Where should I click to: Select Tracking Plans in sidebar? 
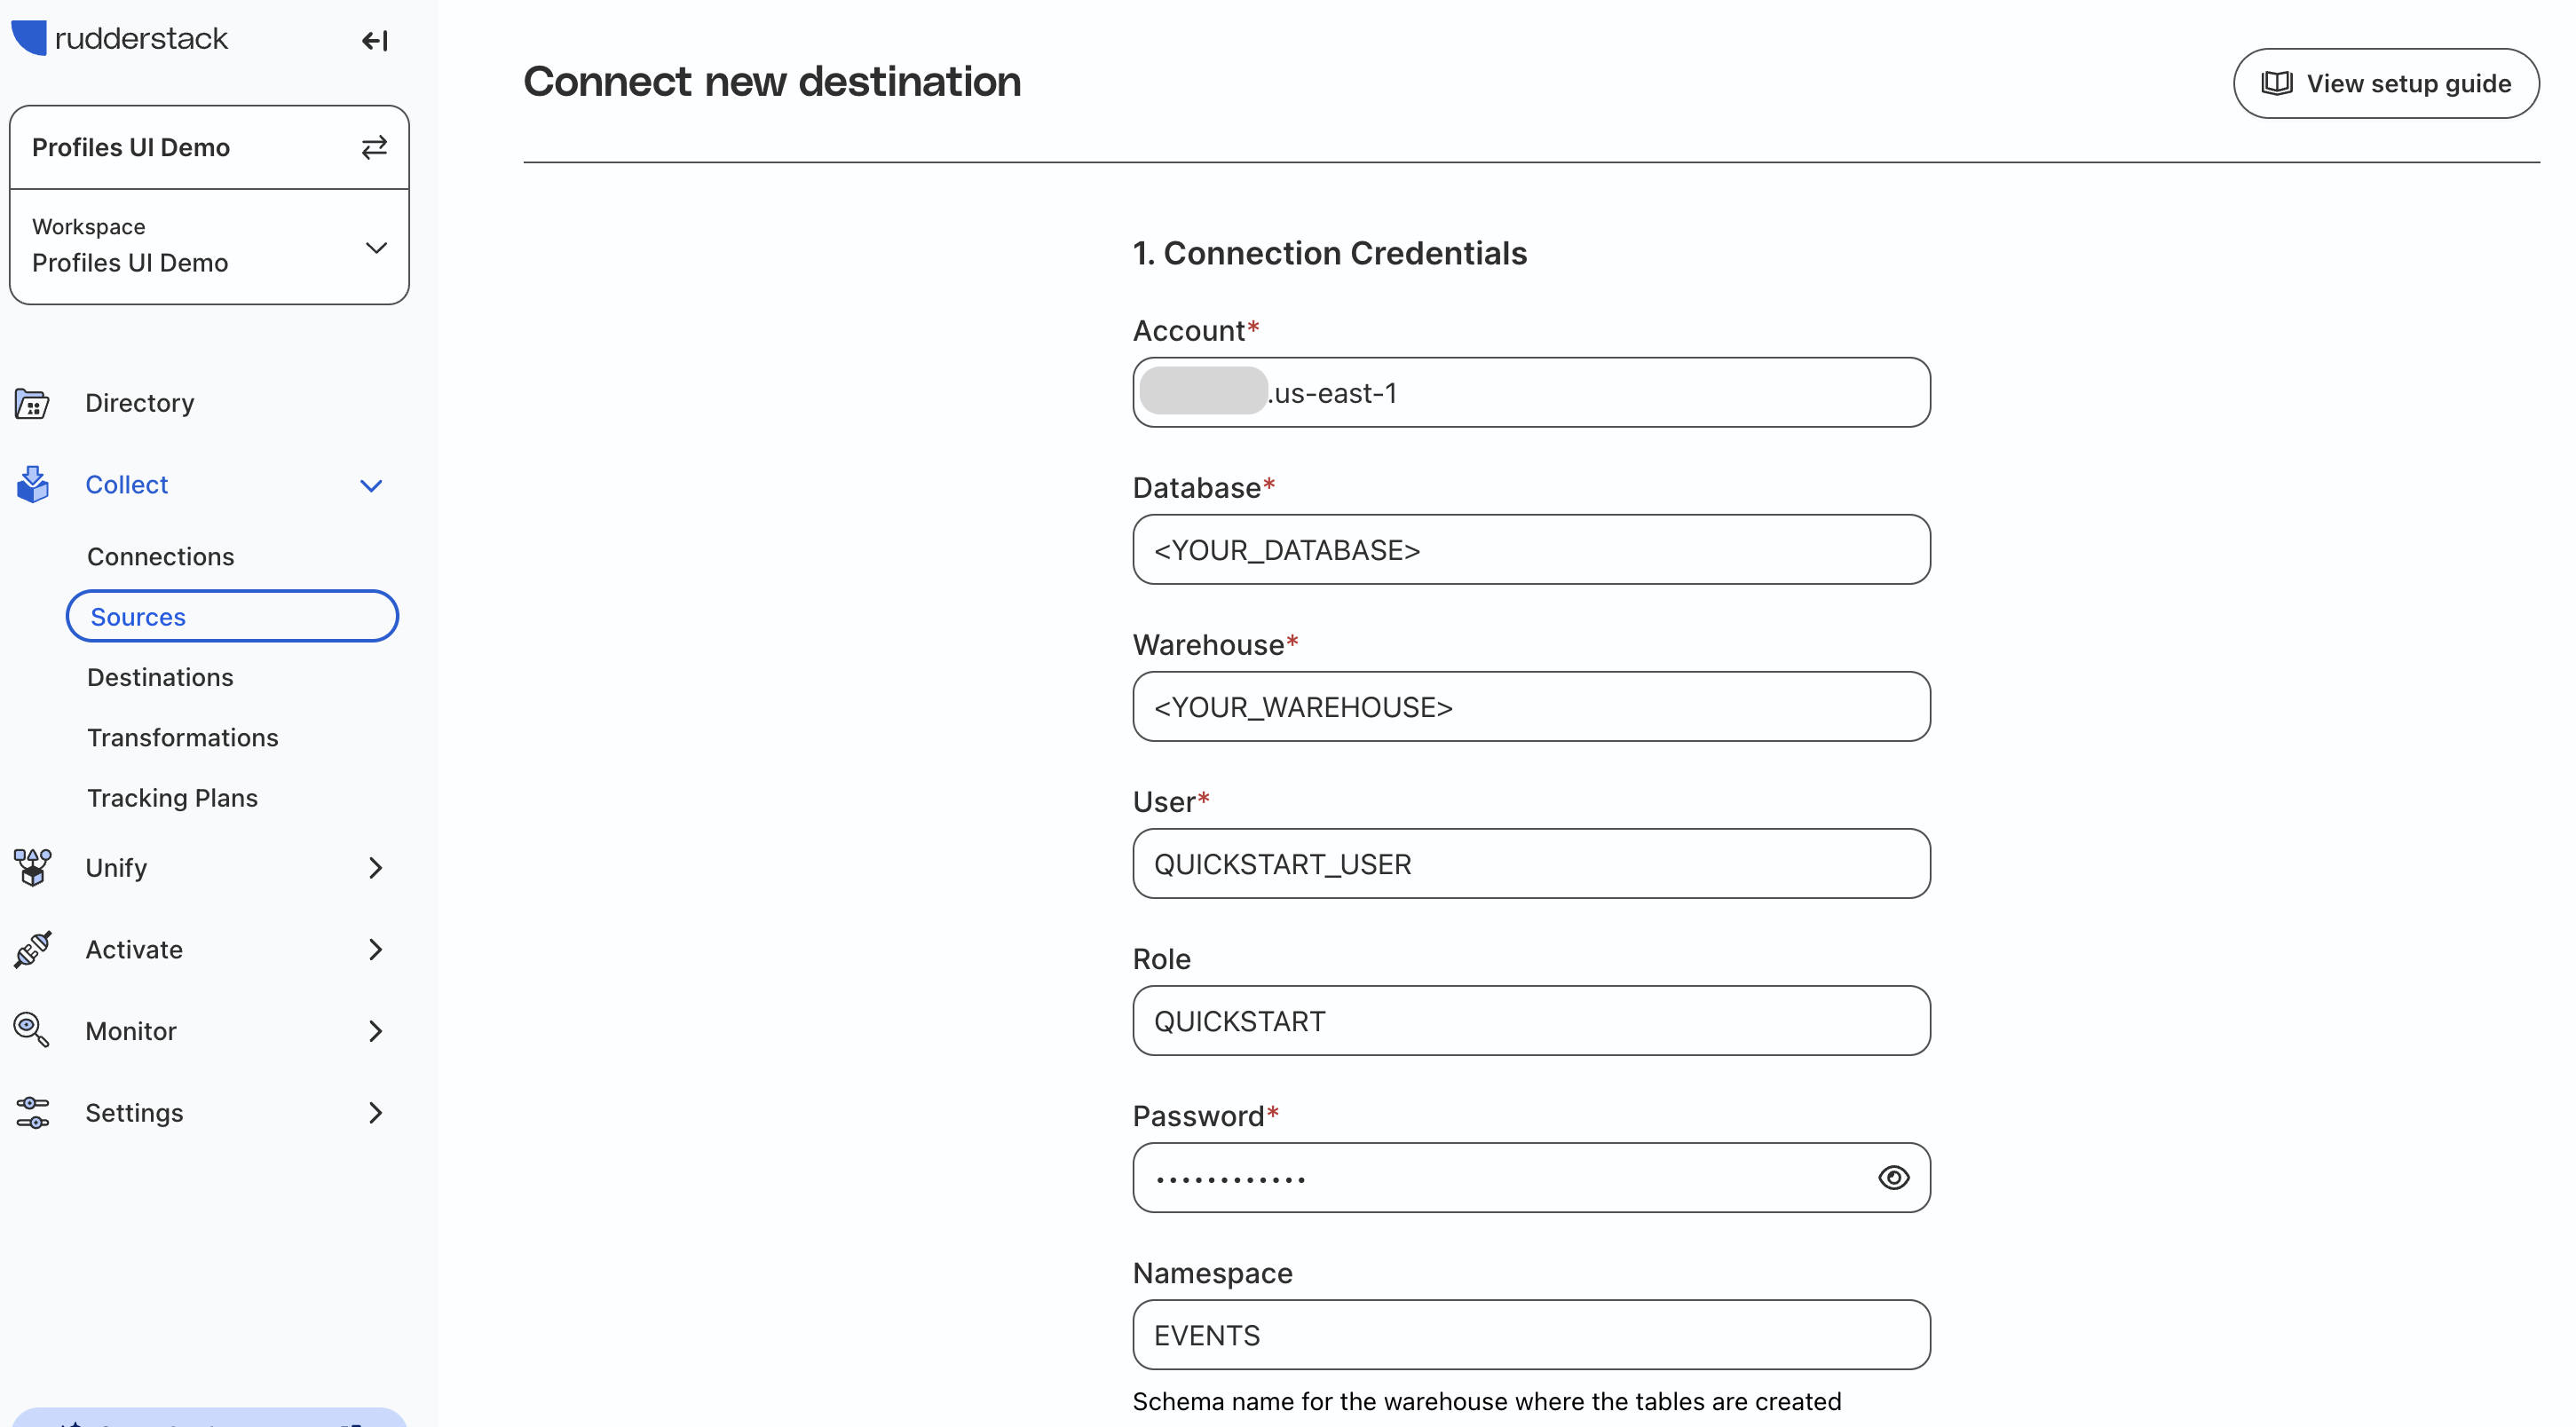coord(172,797)
